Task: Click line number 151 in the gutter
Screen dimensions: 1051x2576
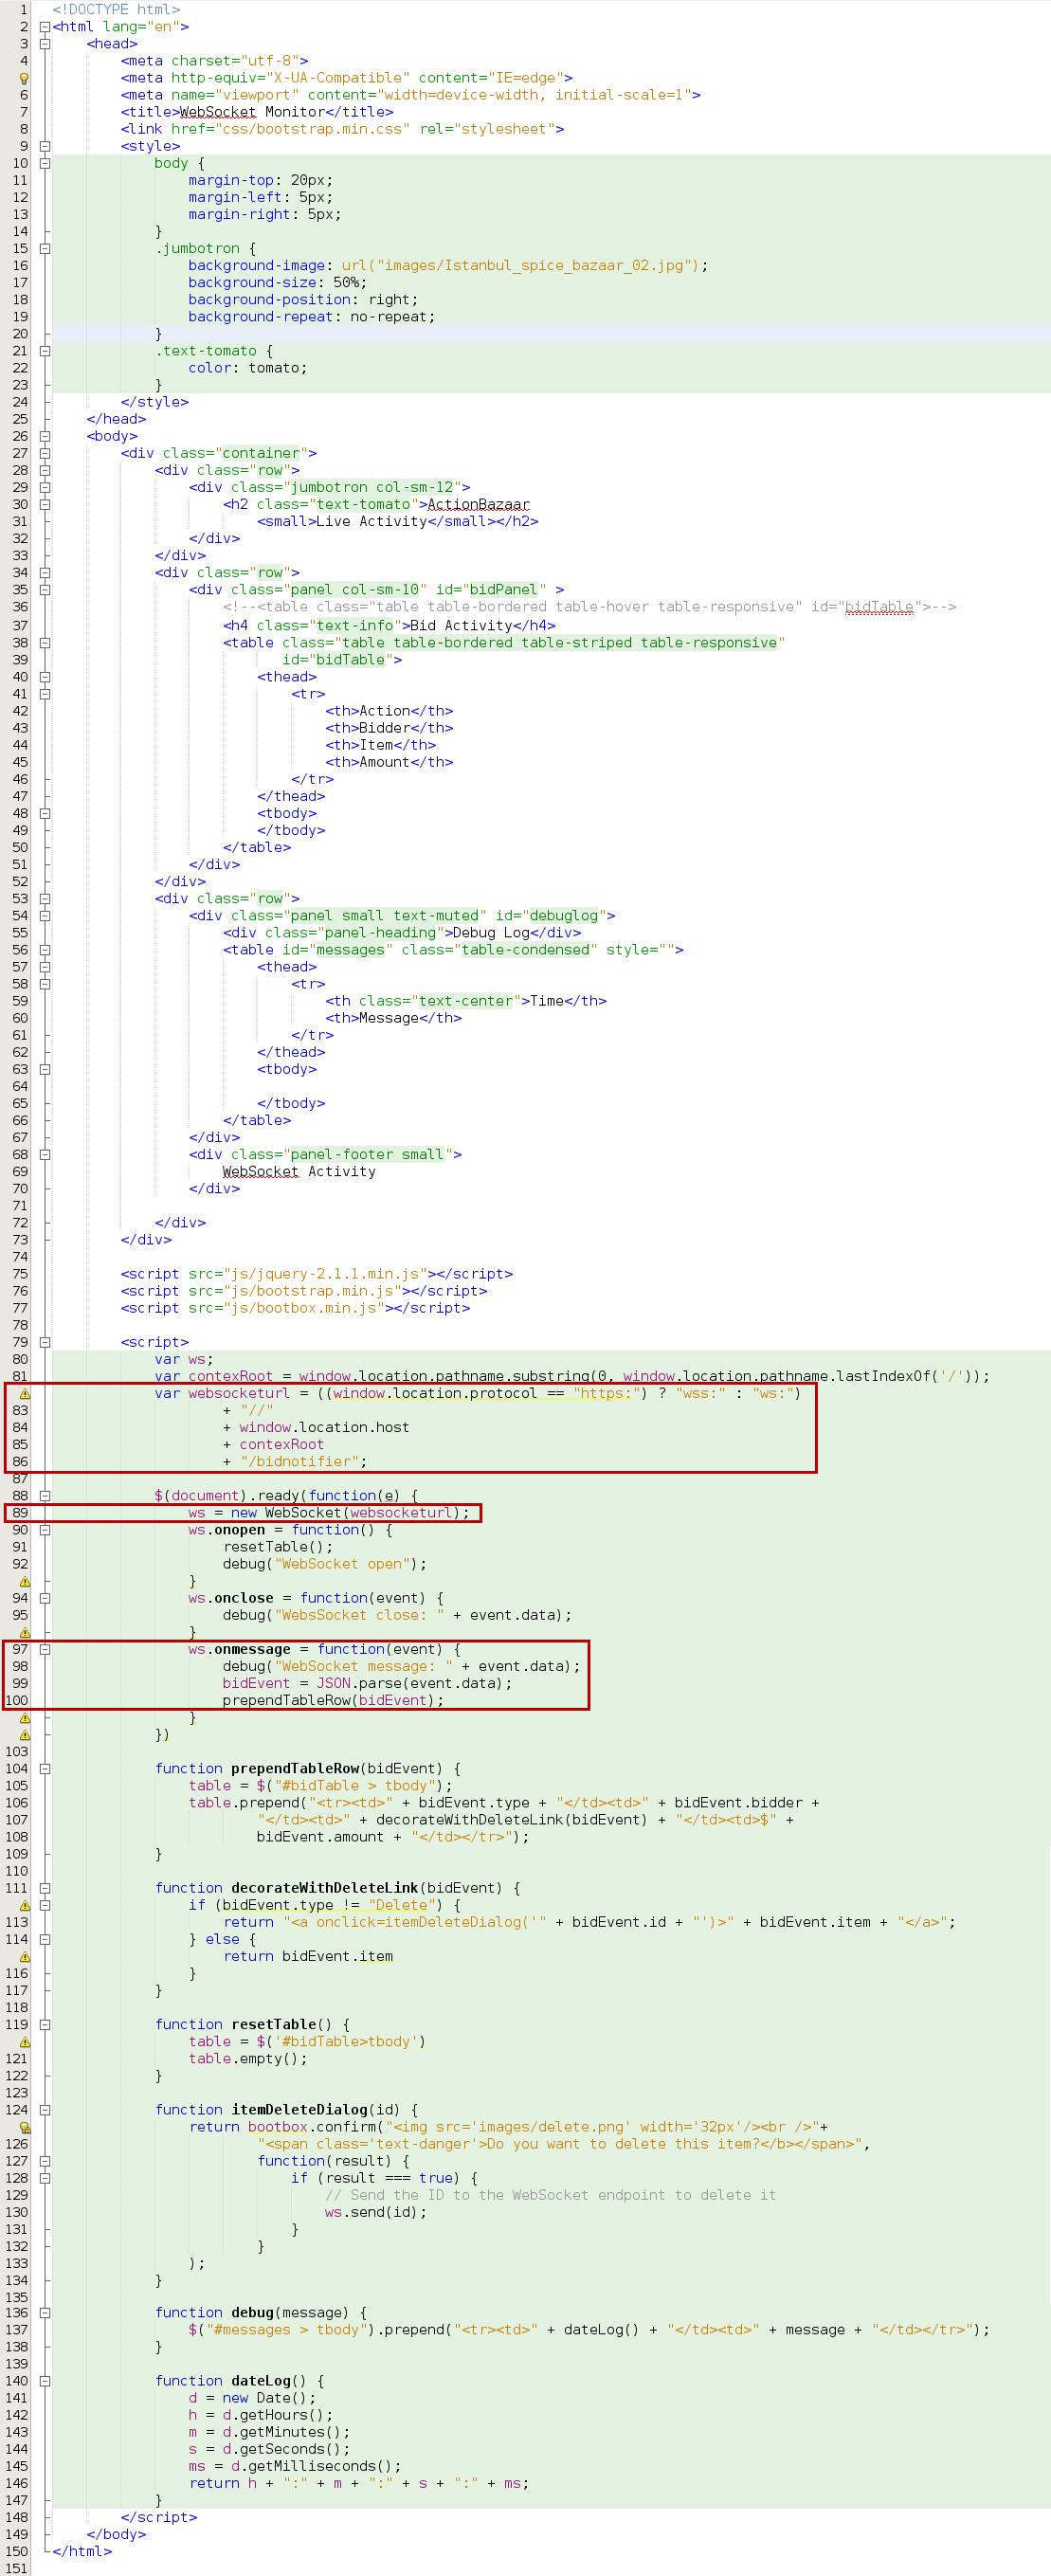Action: [17, 2569]
